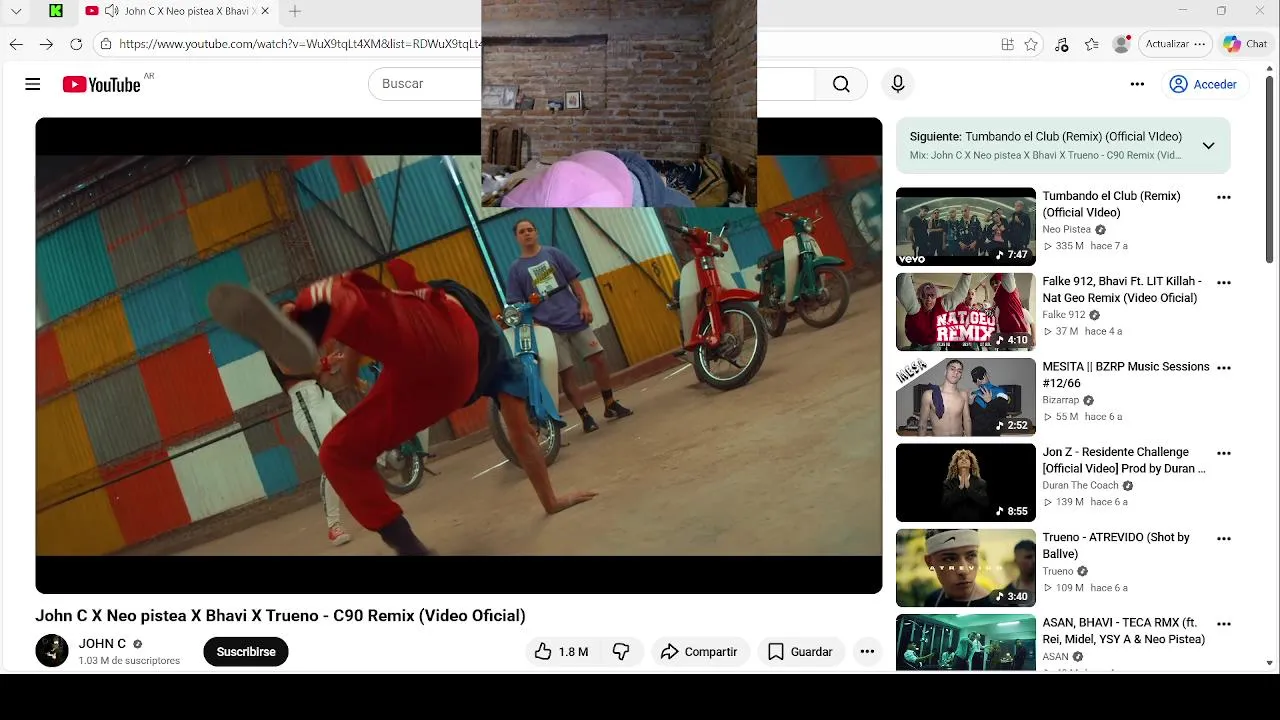
Task: Go forward with browser forward arrow
Action: (x=46, y=44)
